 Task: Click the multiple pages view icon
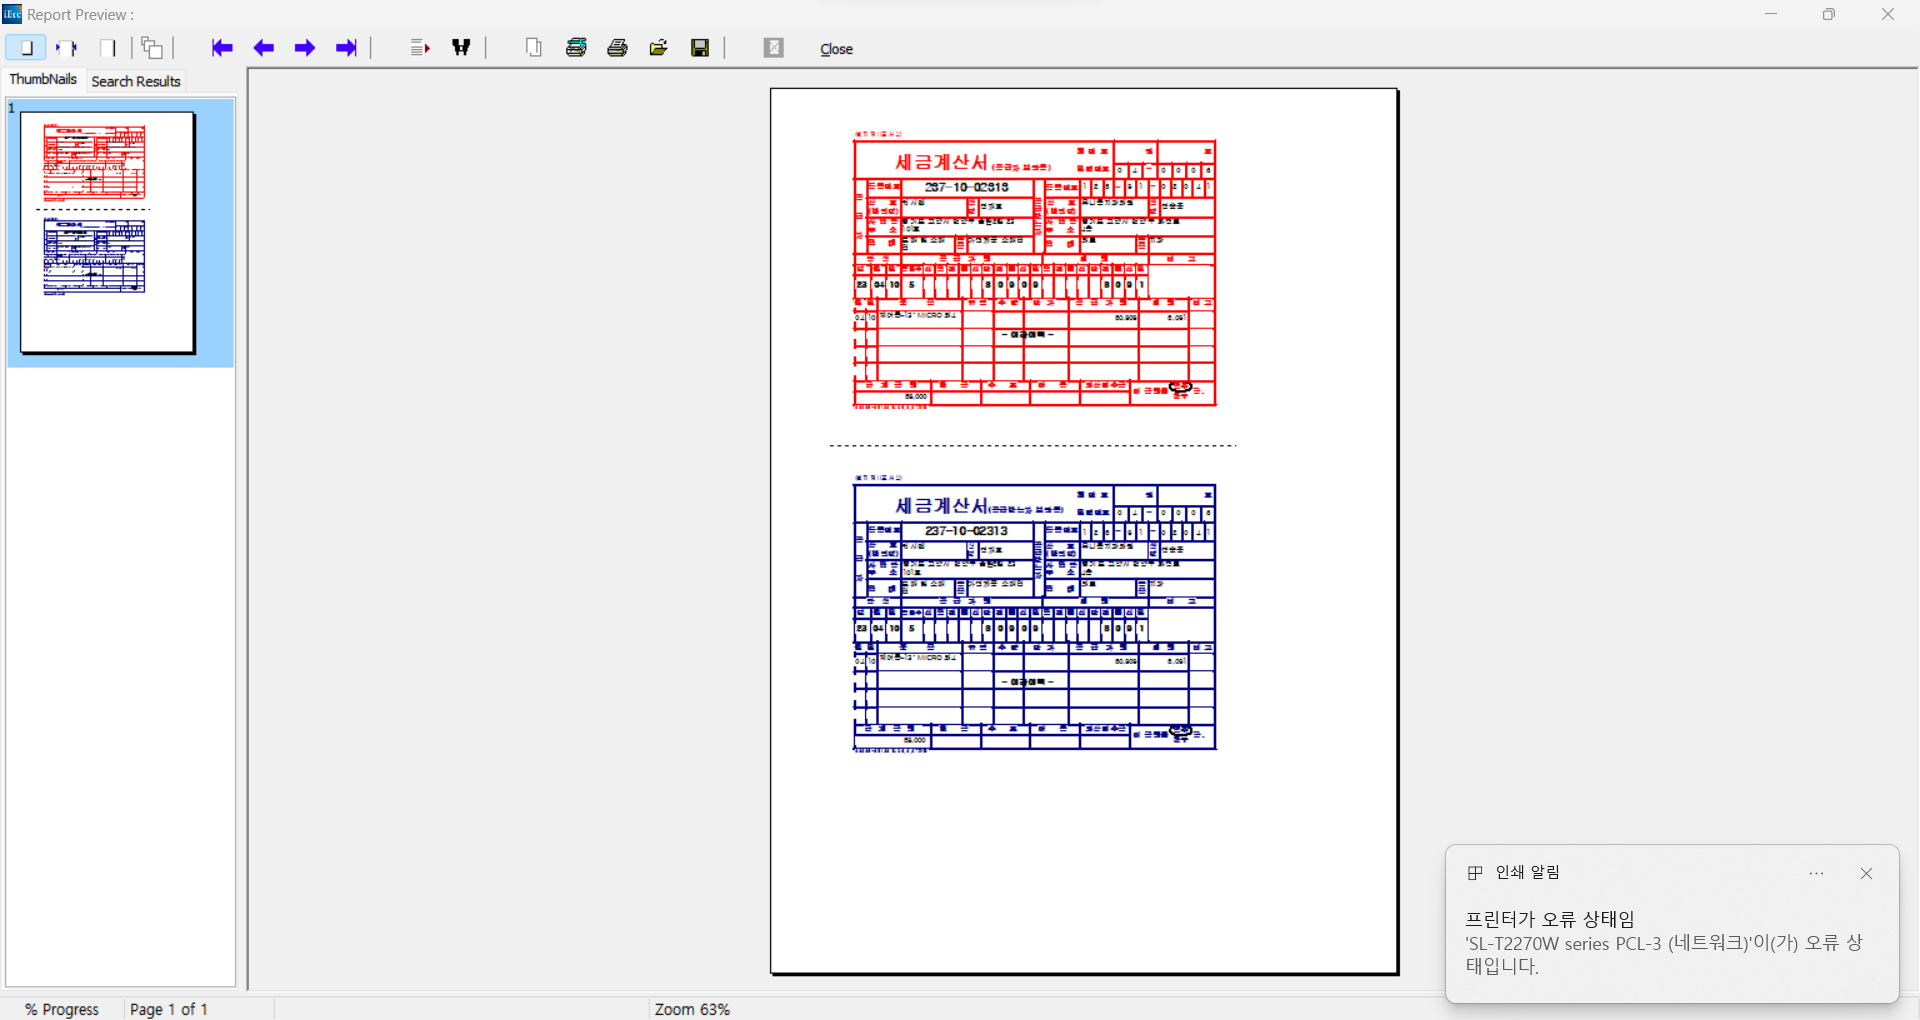[152, 48]
